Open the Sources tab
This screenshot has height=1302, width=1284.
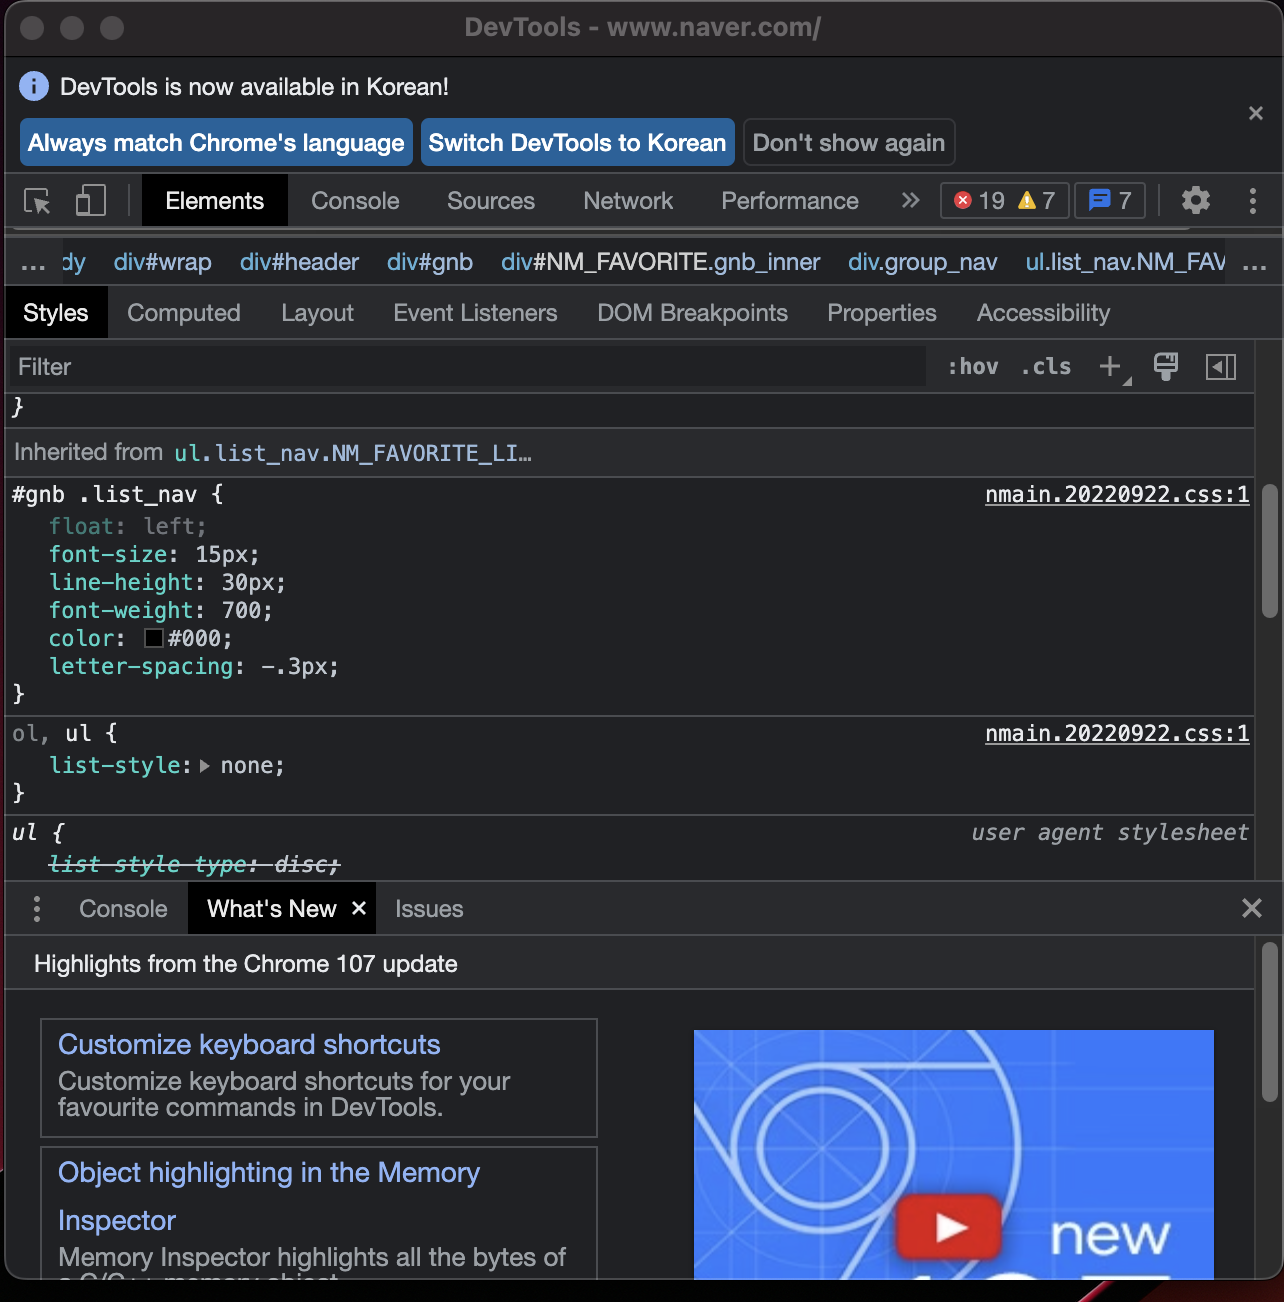491,201
